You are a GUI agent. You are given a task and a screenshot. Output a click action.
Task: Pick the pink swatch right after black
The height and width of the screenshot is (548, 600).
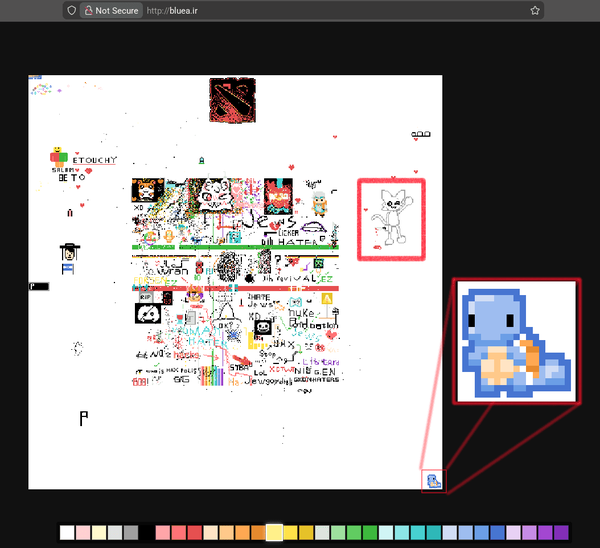point(163,532)
